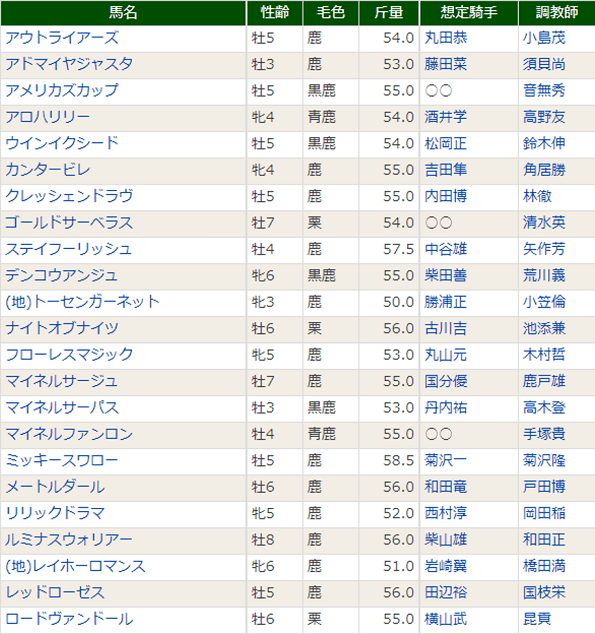The width and height of the screenshot is (595, 634).
Task: Open jockey link 丸山元
Action: 446,355
